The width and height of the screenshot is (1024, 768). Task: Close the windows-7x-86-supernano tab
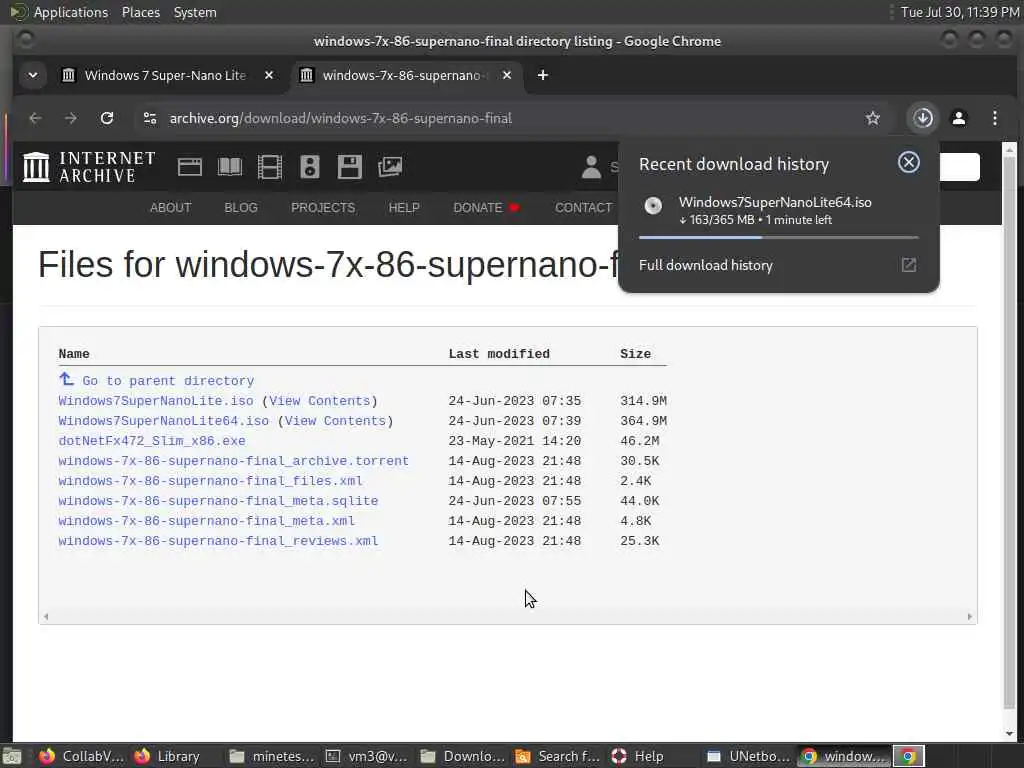(507, 75)
